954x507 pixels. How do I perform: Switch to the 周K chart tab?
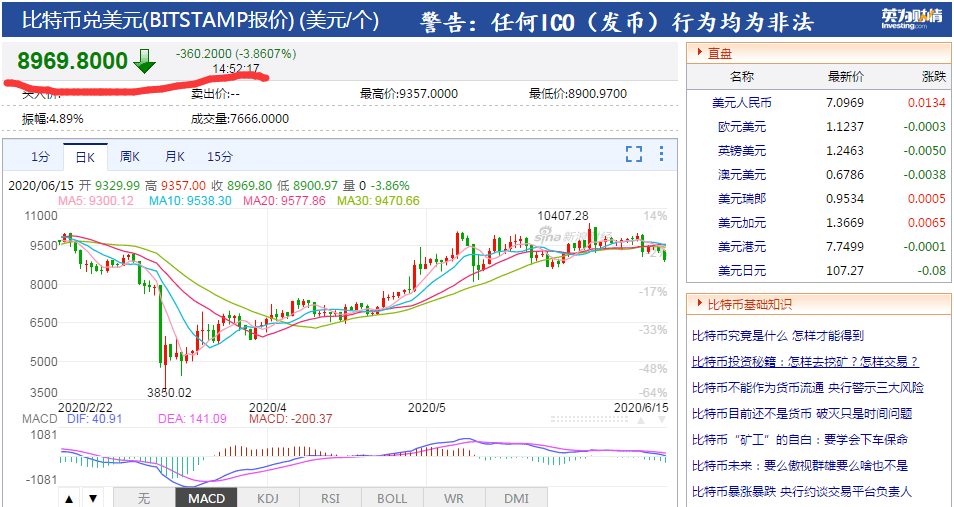pyautogui.click(x=130, y=156)
